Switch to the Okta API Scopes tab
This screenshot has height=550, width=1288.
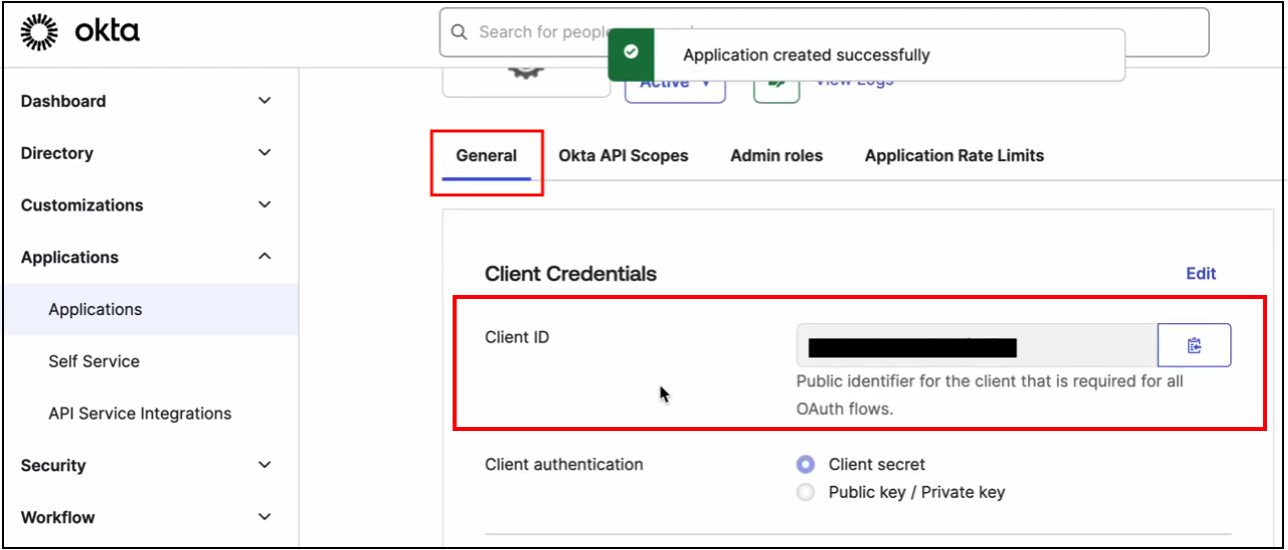coord(623,155)
